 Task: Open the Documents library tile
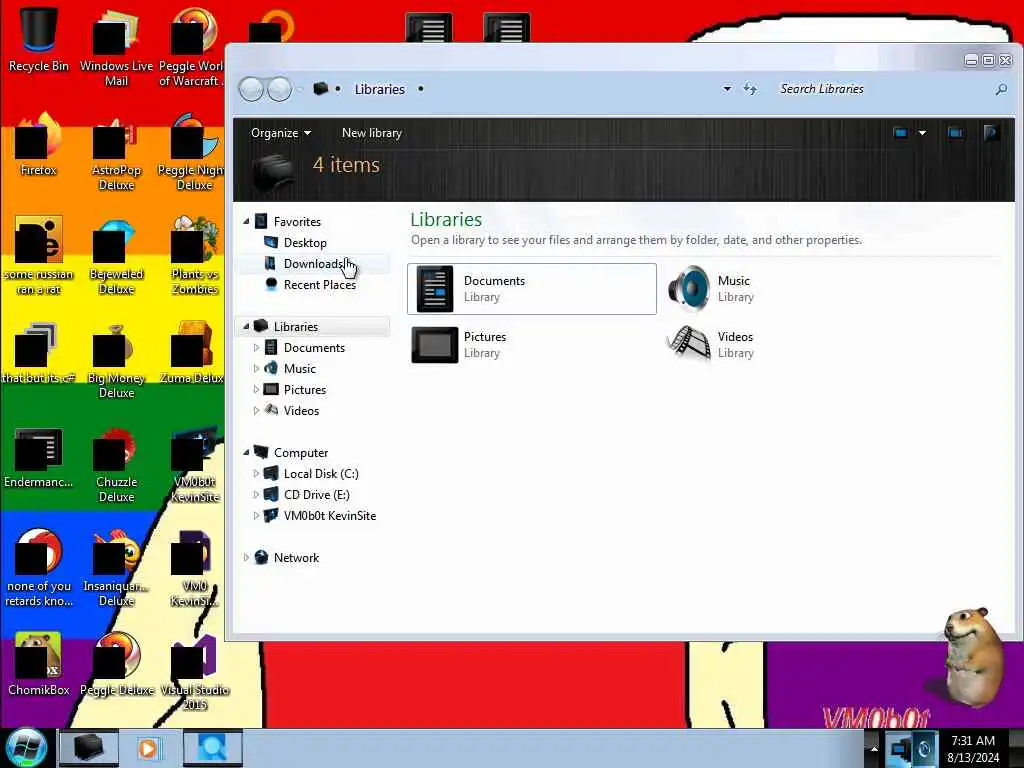click(532, 289)
